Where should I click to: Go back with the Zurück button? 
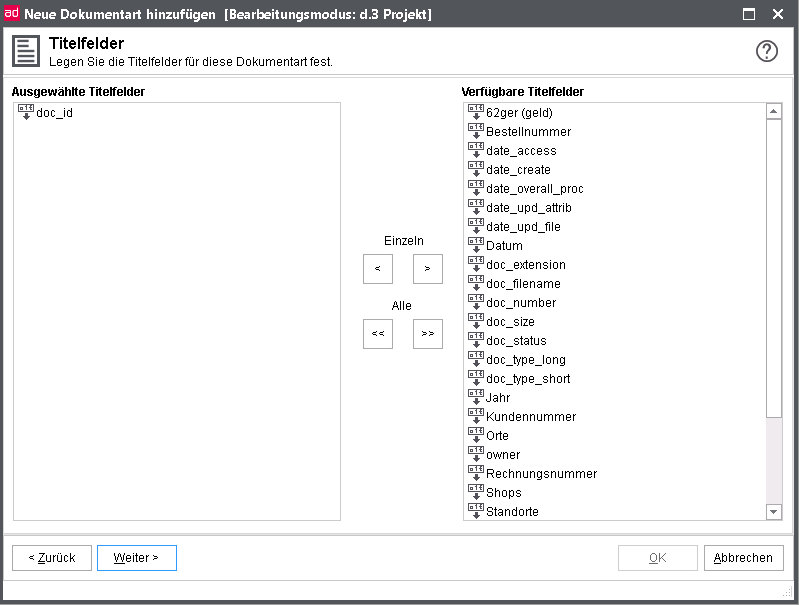(52, 558)
